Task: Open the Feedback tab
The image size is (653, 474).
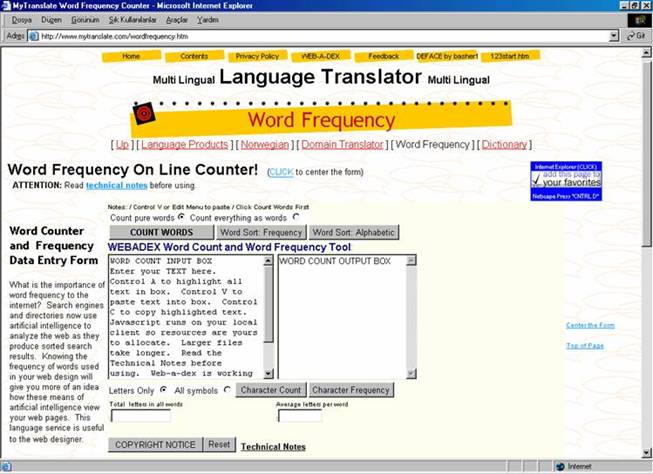Action: click(x=384, y=56)
